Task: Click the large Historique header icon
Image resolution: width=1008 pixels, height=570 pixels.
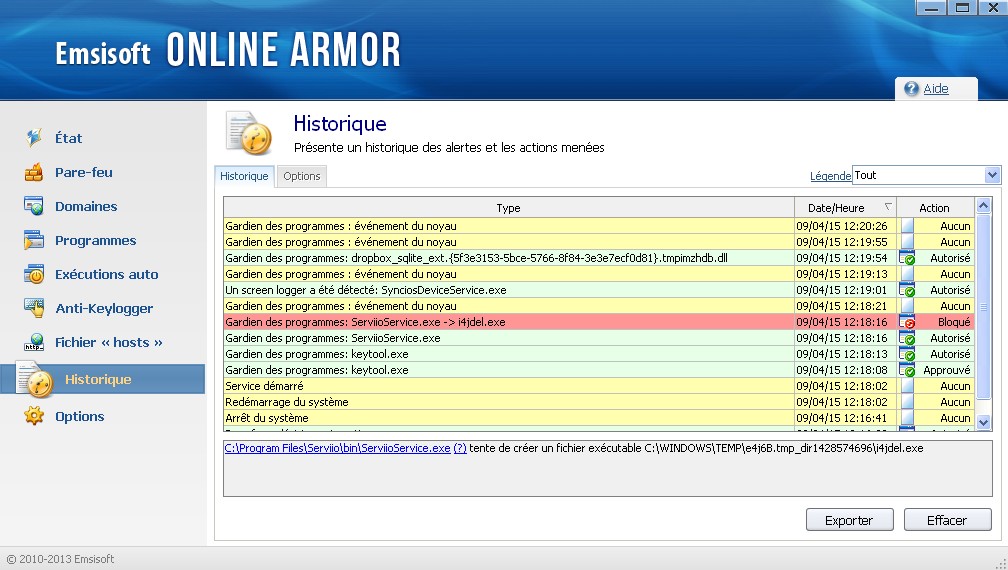Action: (x=249, y=133)
